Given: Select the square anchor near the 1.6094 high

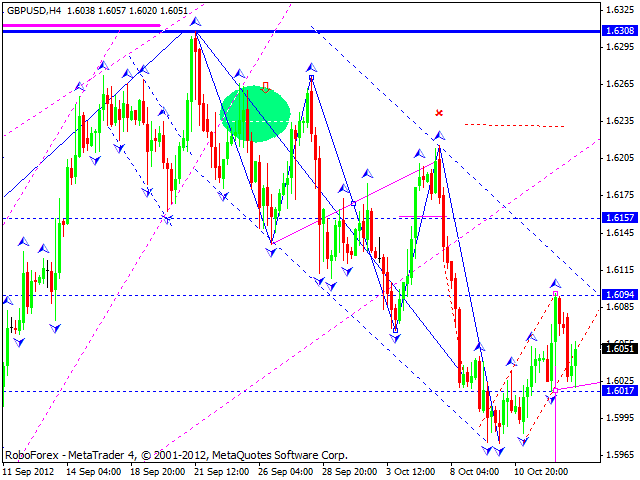Looking at the screenshot, I should click(555, 294).
